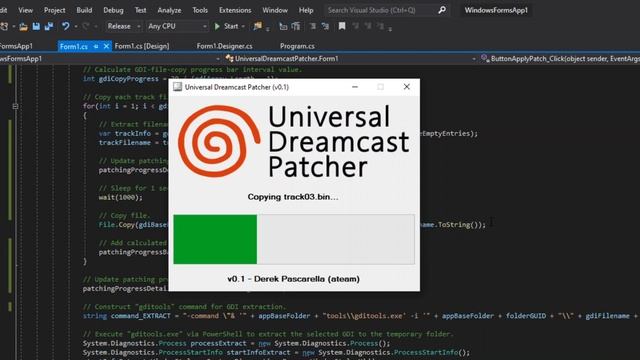Click the Save file icon
This screenshot has width=640, height=360.
36,27
